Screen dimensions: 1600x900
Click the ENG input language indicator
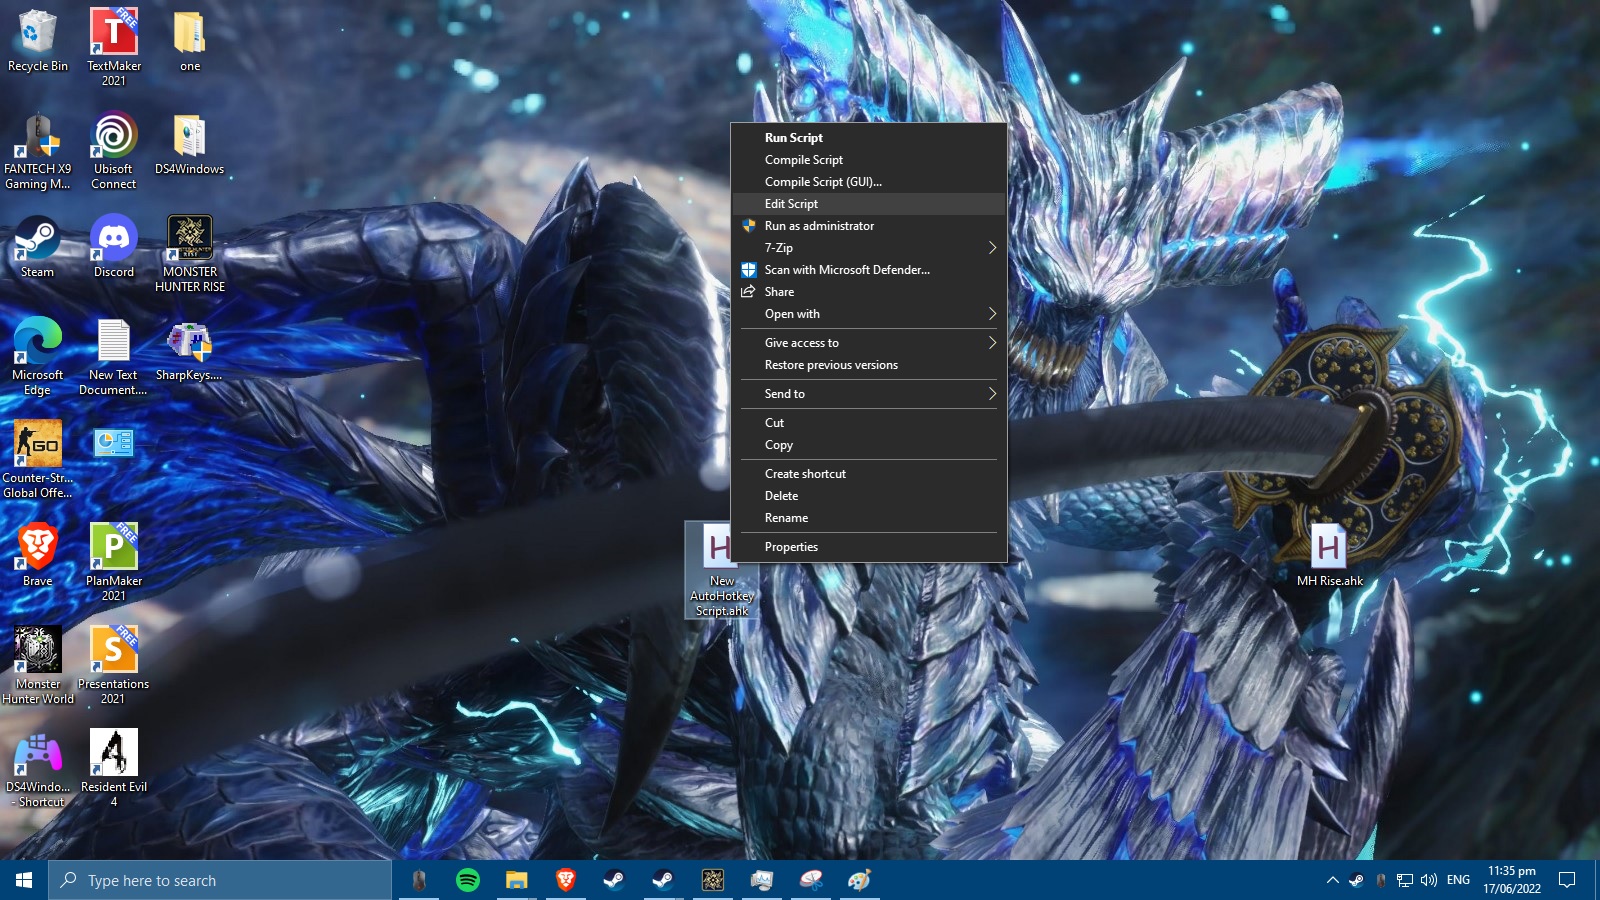tap(1458, 880)
